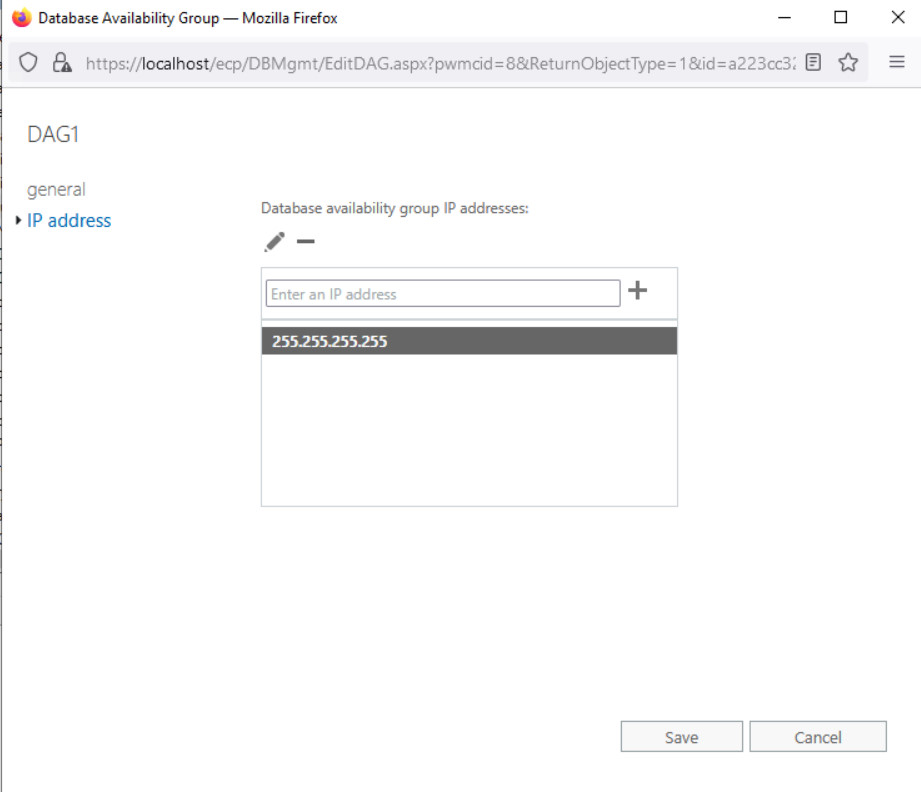Image resolution: width=921 pixels, height=792 pixels.
Task: Select the IP address tab
Action: 69,221
